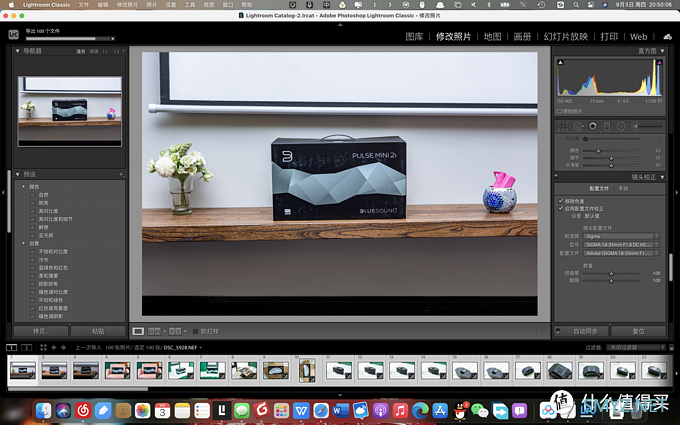Cancel export progress with X
The width and height of the screenshot is (680, 425).
tap(113, 39)
